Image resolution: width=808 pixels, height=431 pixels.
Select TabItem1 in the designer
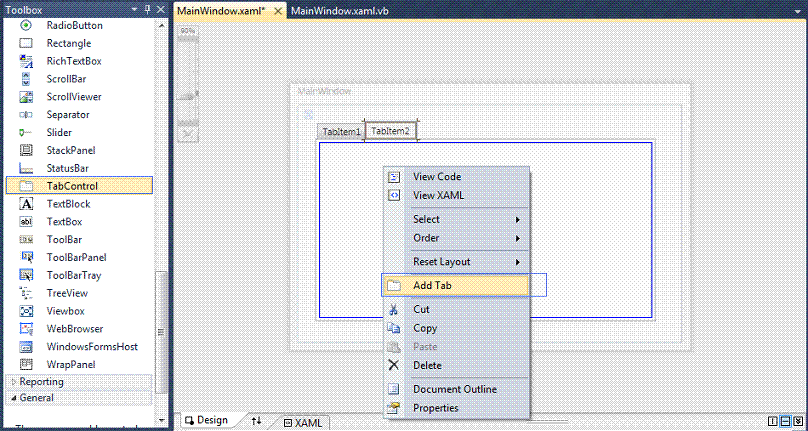coord(341,132)
